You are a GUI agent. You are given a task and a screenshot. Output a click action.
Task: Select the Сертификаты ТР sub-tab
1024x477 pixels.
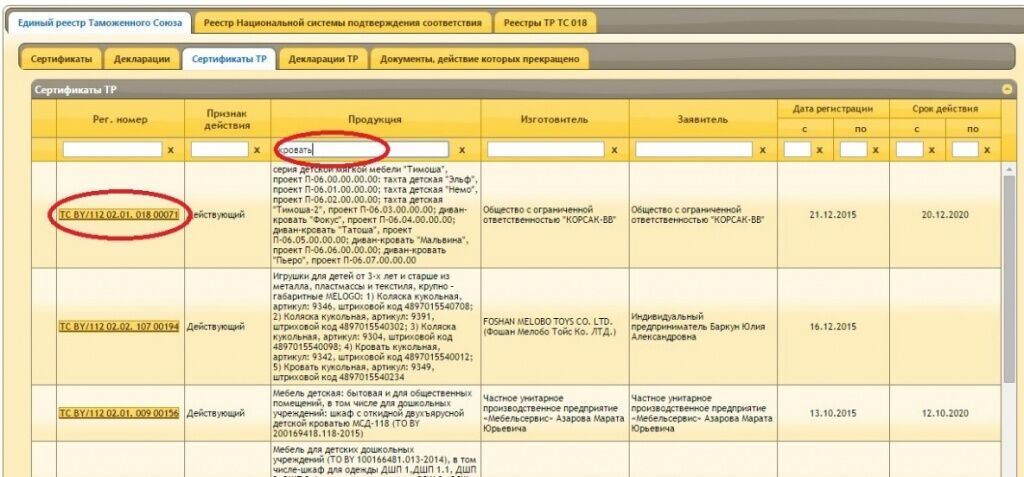point(229,59)
